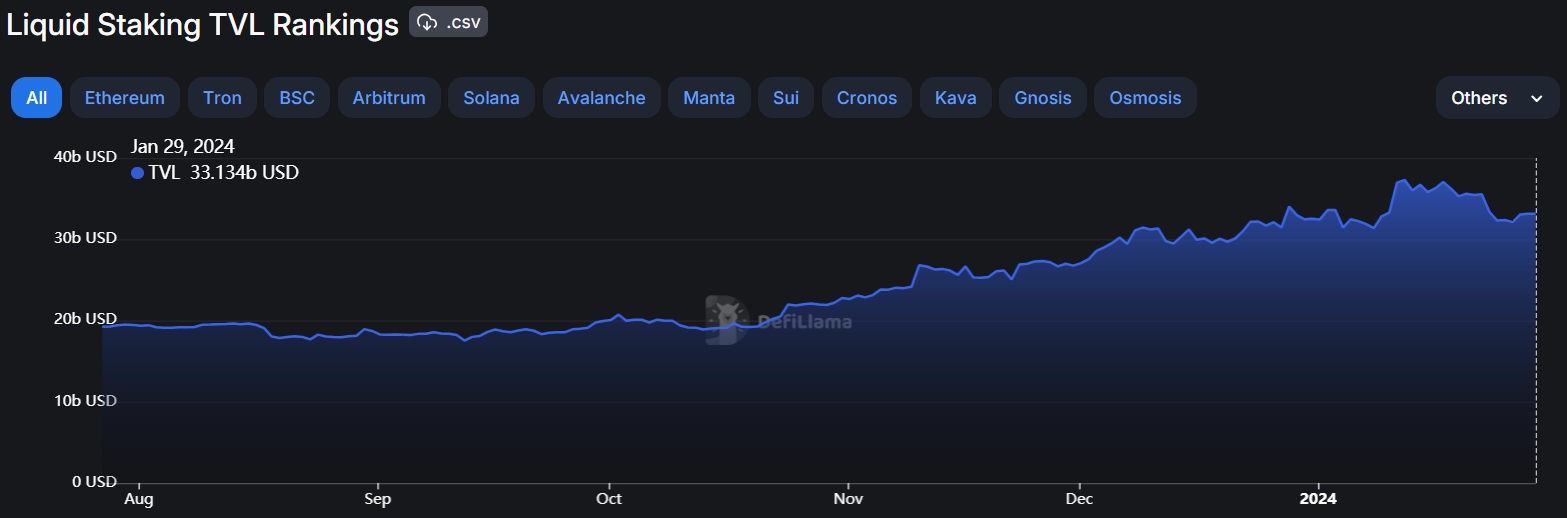Image resolution: width=1567 pixels, height=518 pixels.
Task: Click the 20b USD axis label
Action: (85, 319)
